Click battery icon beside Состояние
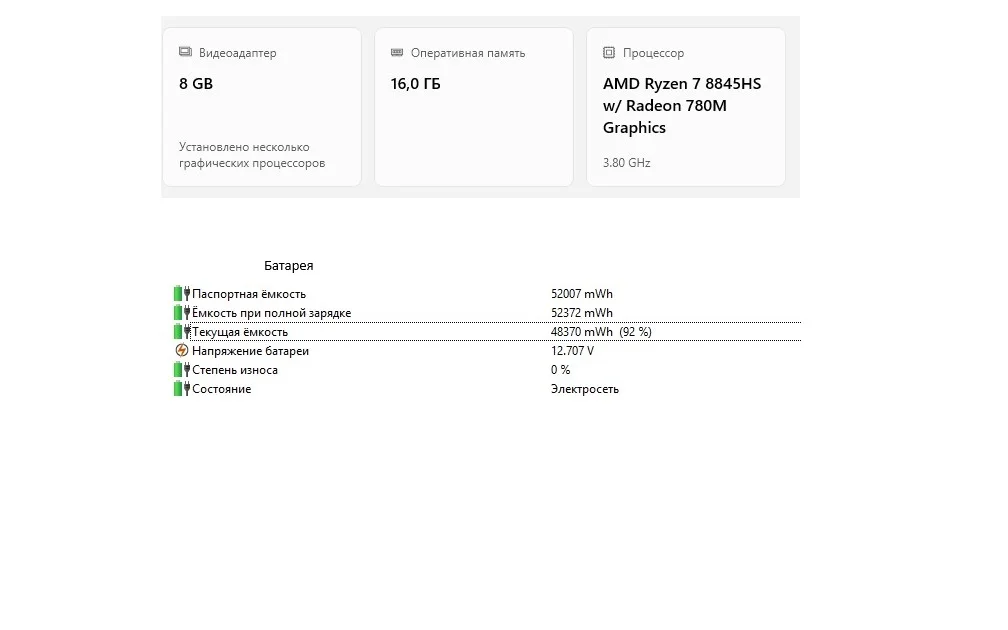This screenshot has height=630, width=1008. point(182,388)
